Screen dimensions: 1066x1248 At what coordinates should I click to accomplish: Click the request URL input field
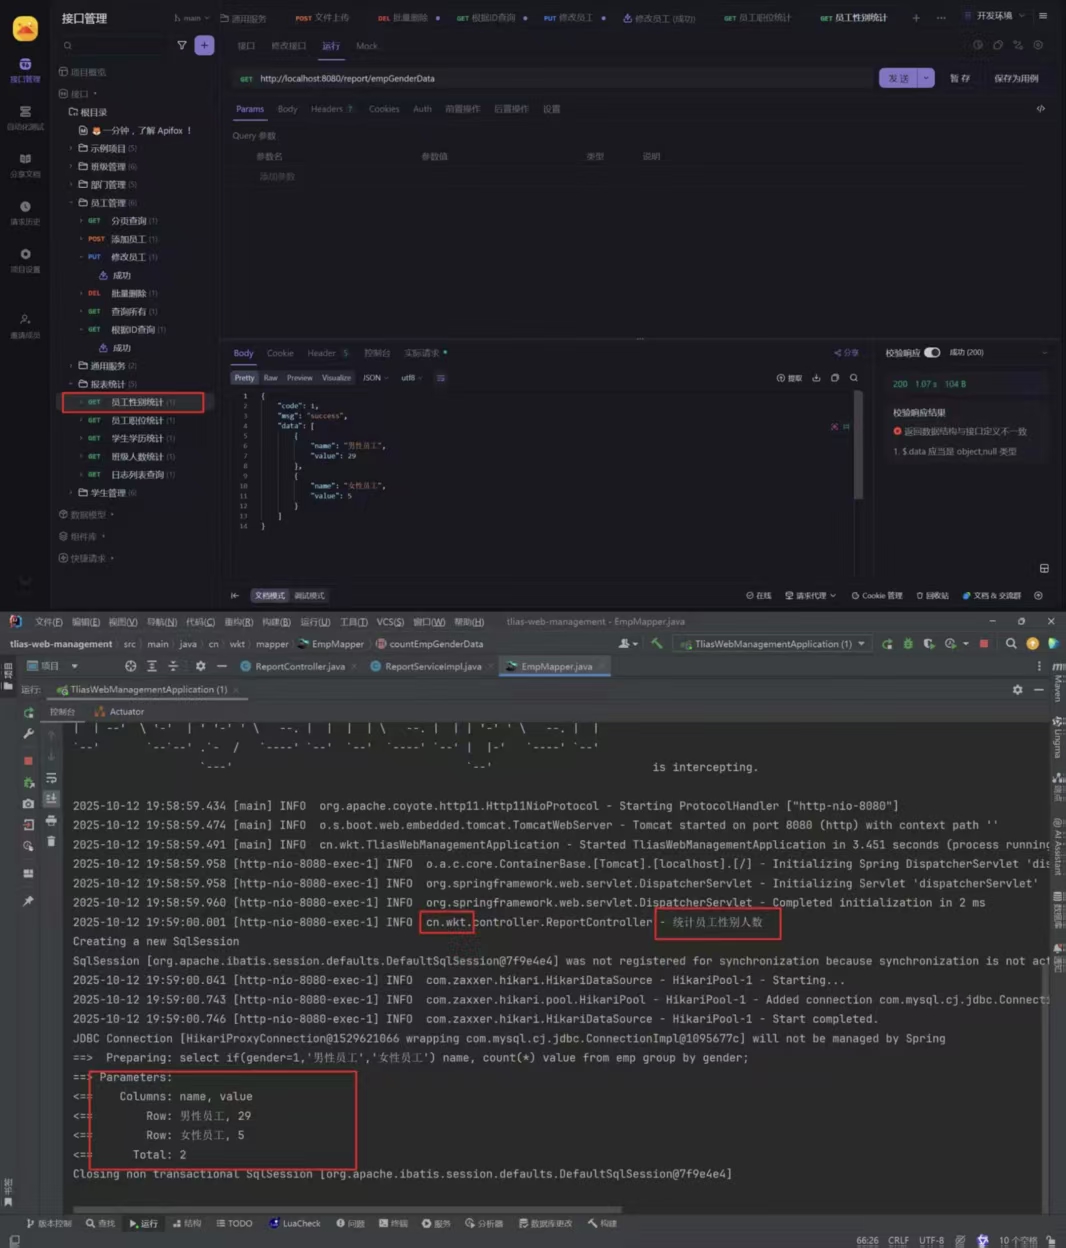point(560,78)
